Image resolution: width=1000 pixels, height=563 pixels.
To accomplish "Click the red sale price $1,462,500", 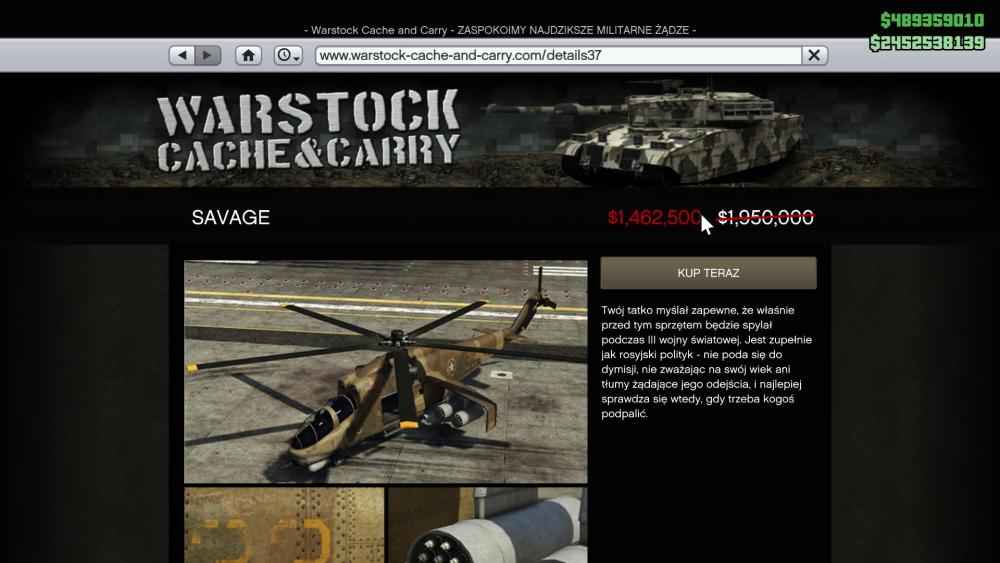I will (654, 217).
